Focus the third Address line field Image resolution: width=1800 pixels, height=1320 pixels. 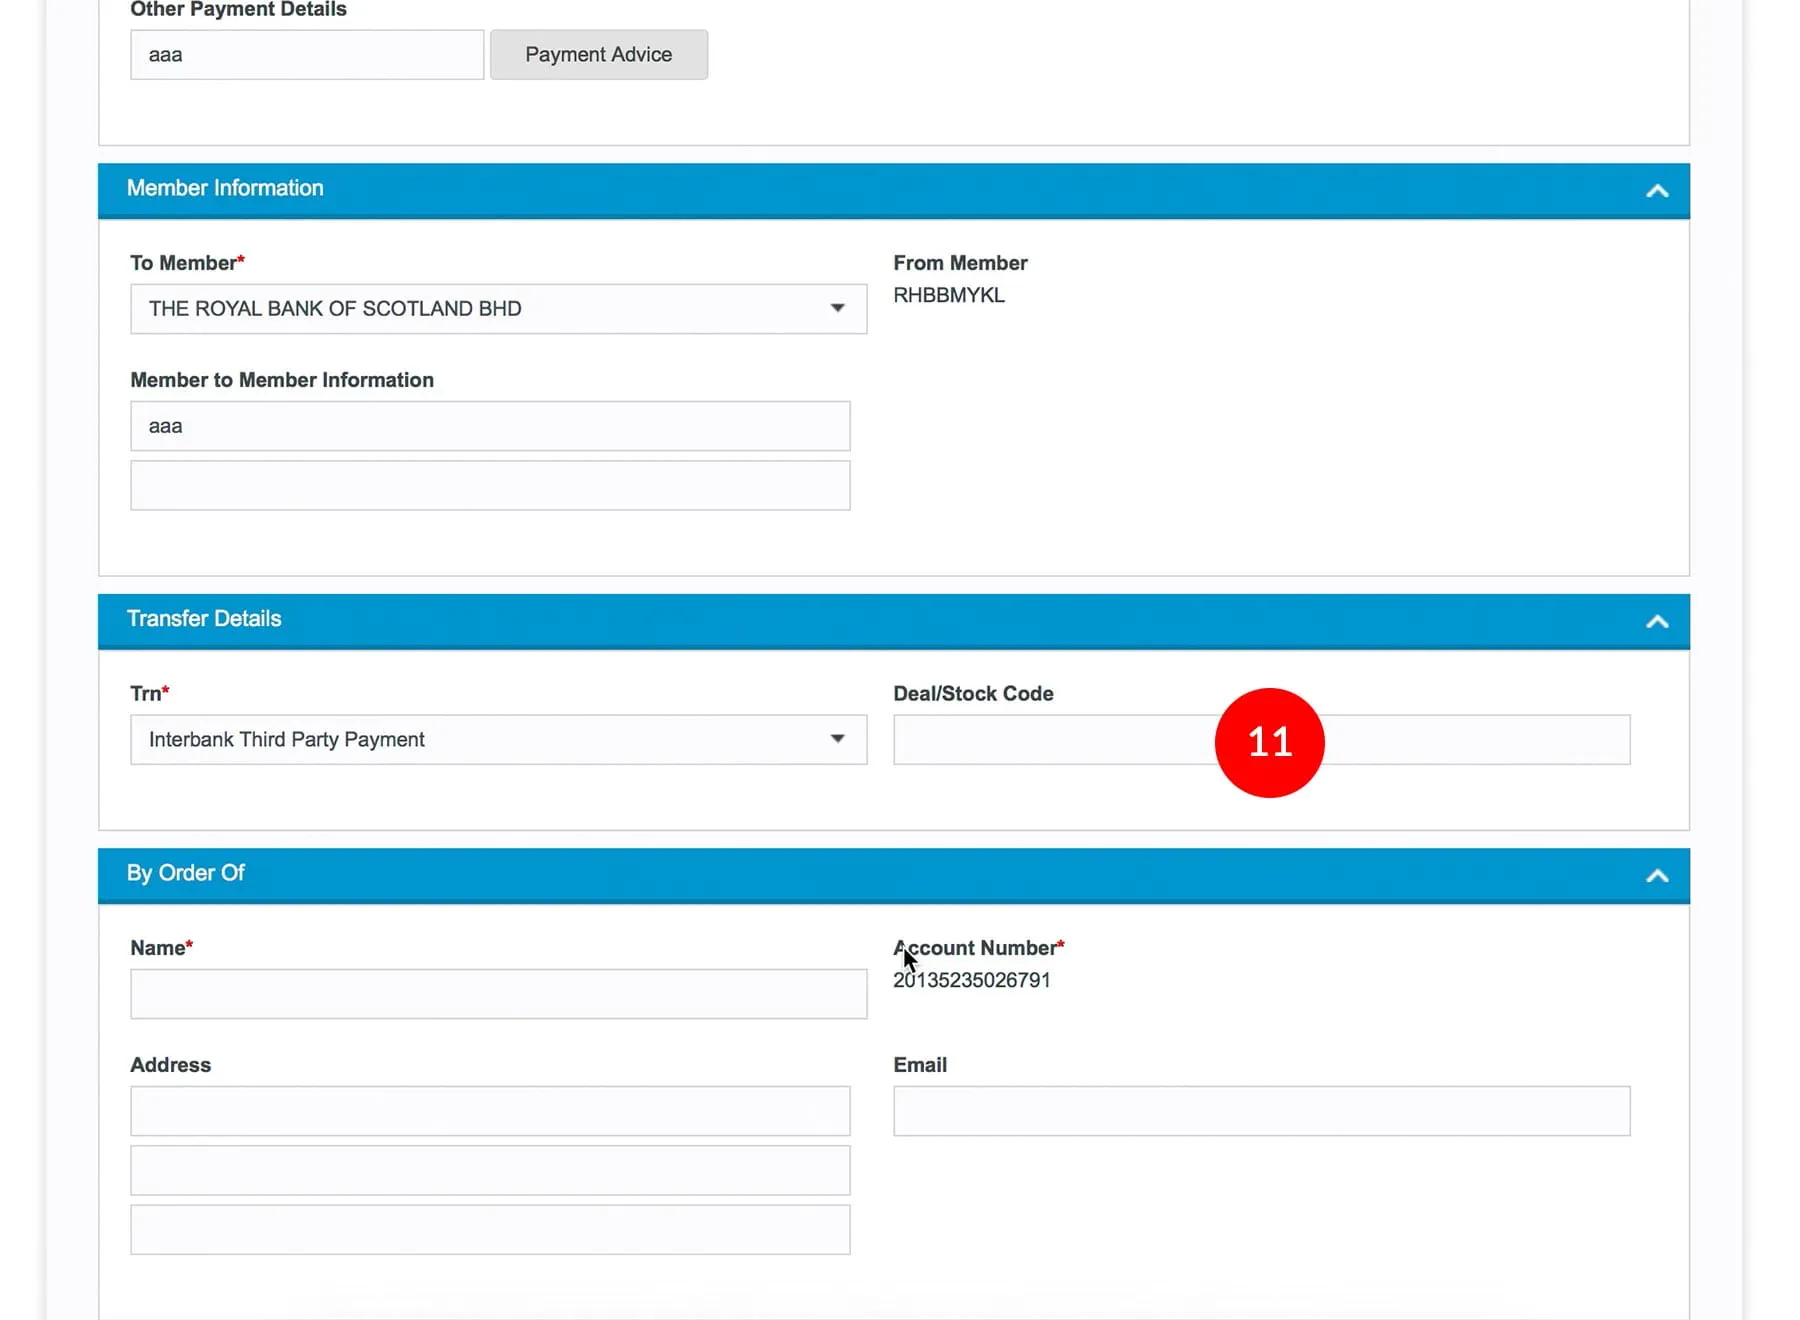click(490, 1229)
